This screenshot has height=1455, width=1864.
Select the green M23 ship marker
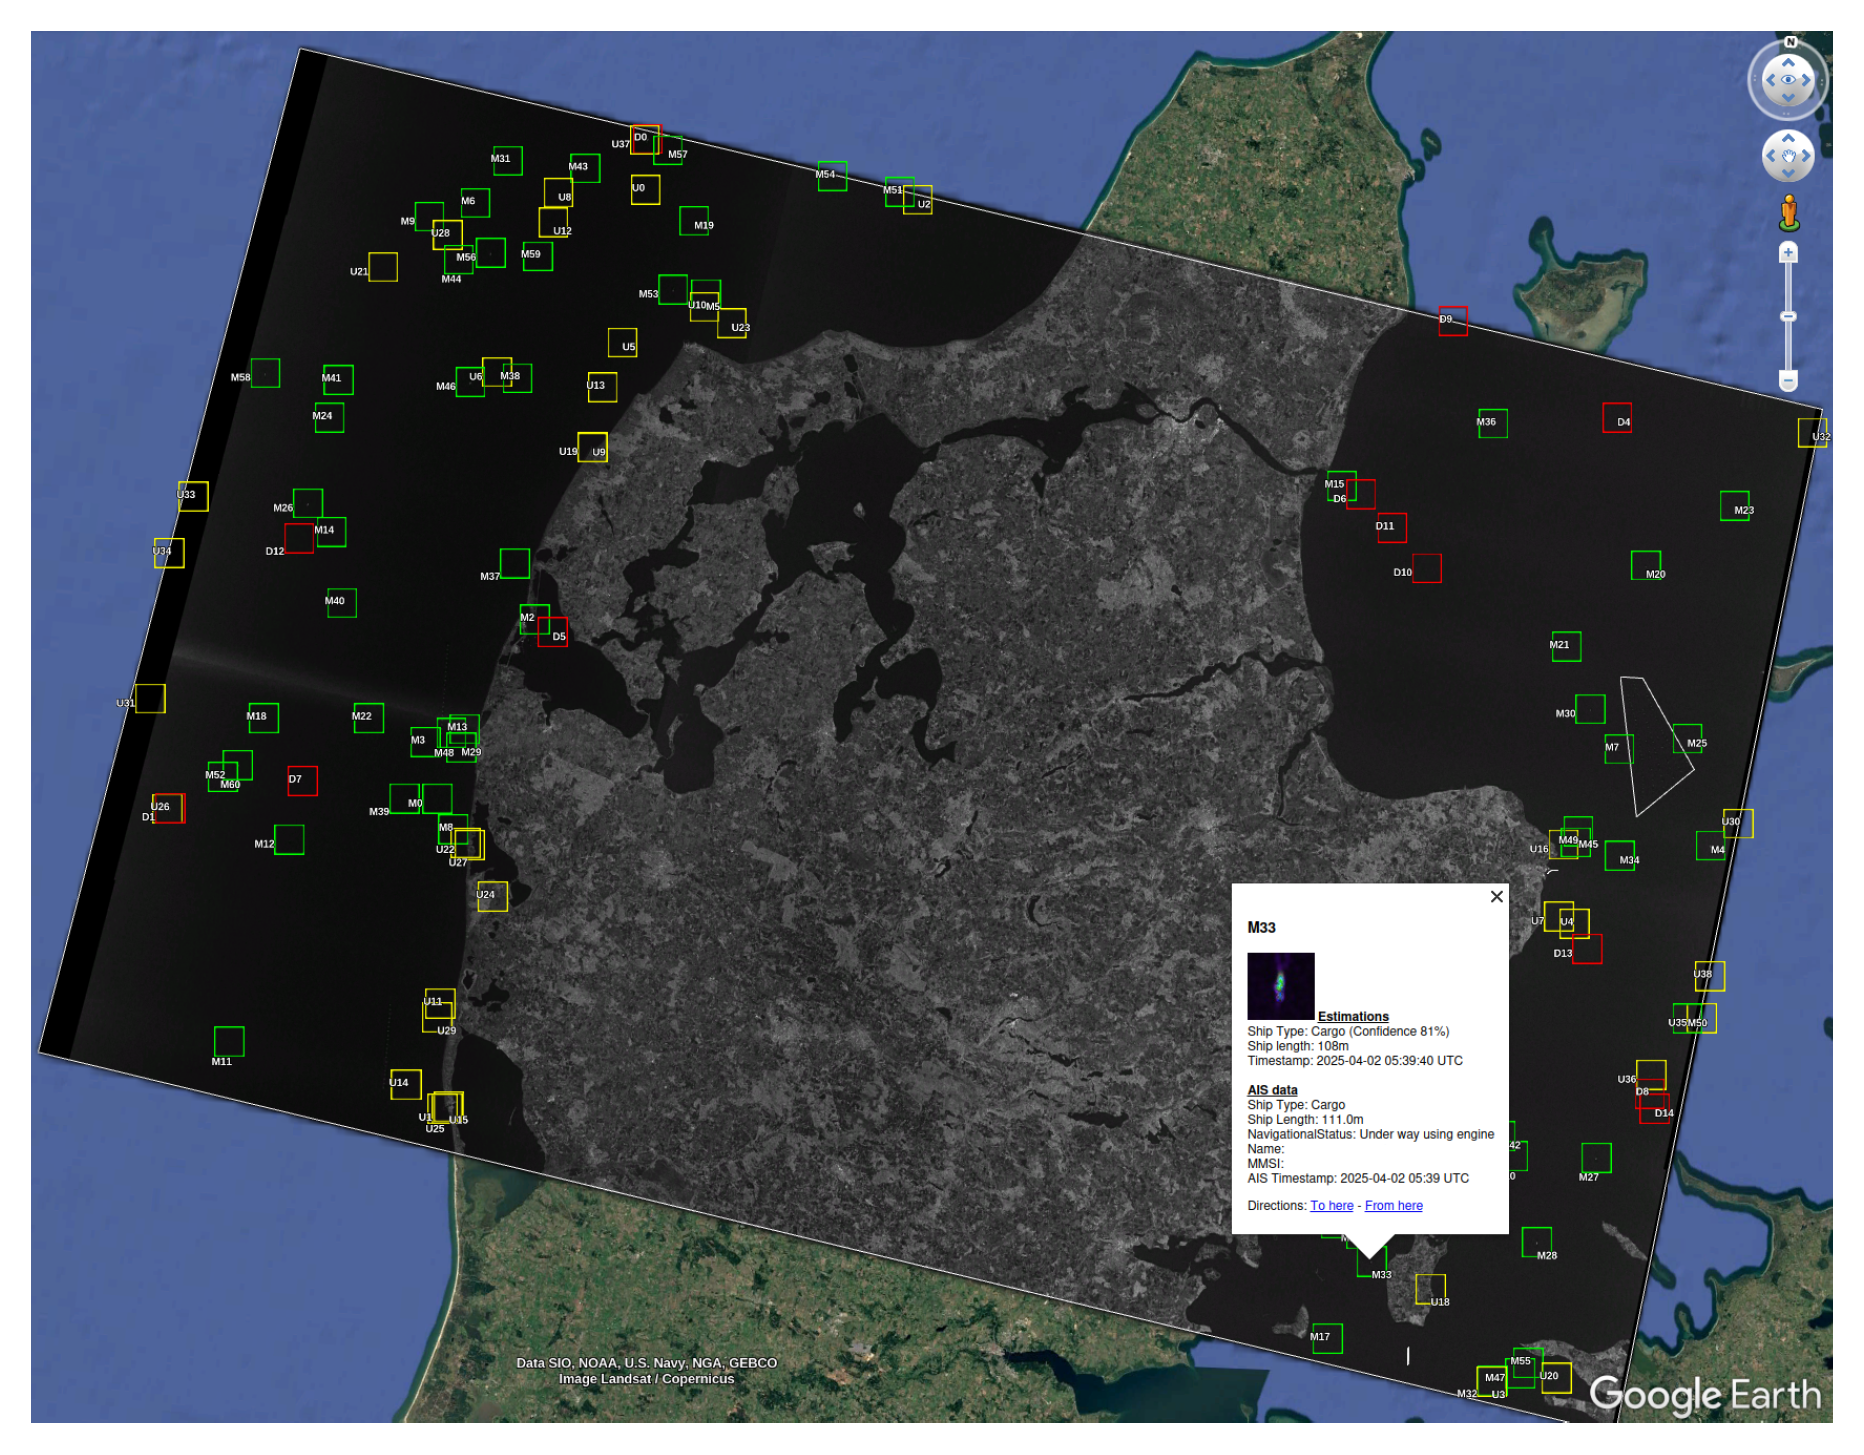1734,506
